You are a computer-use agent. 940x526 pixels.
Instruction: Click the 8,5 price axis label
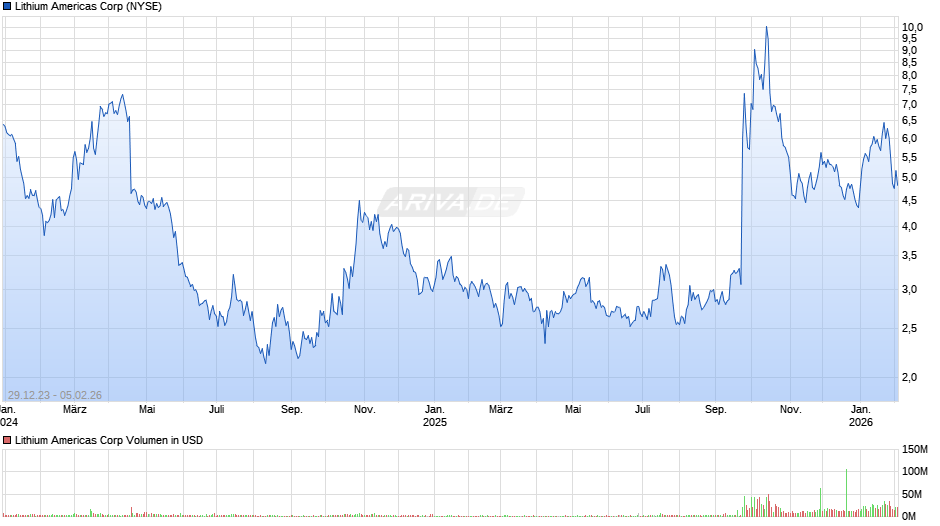[909, 62]
